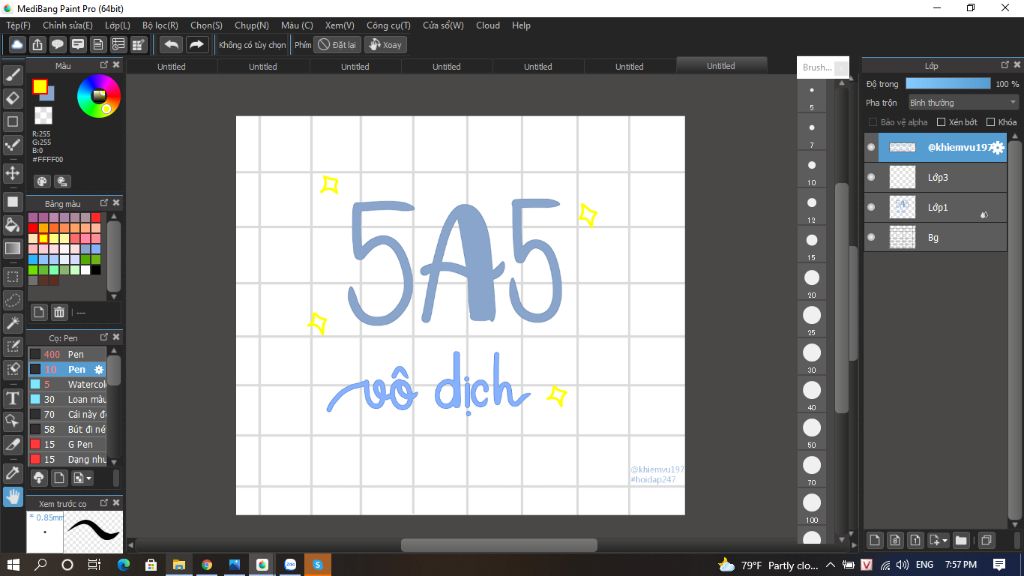
Task: Select the rectangular Selection tool
Action: (12, 277)
